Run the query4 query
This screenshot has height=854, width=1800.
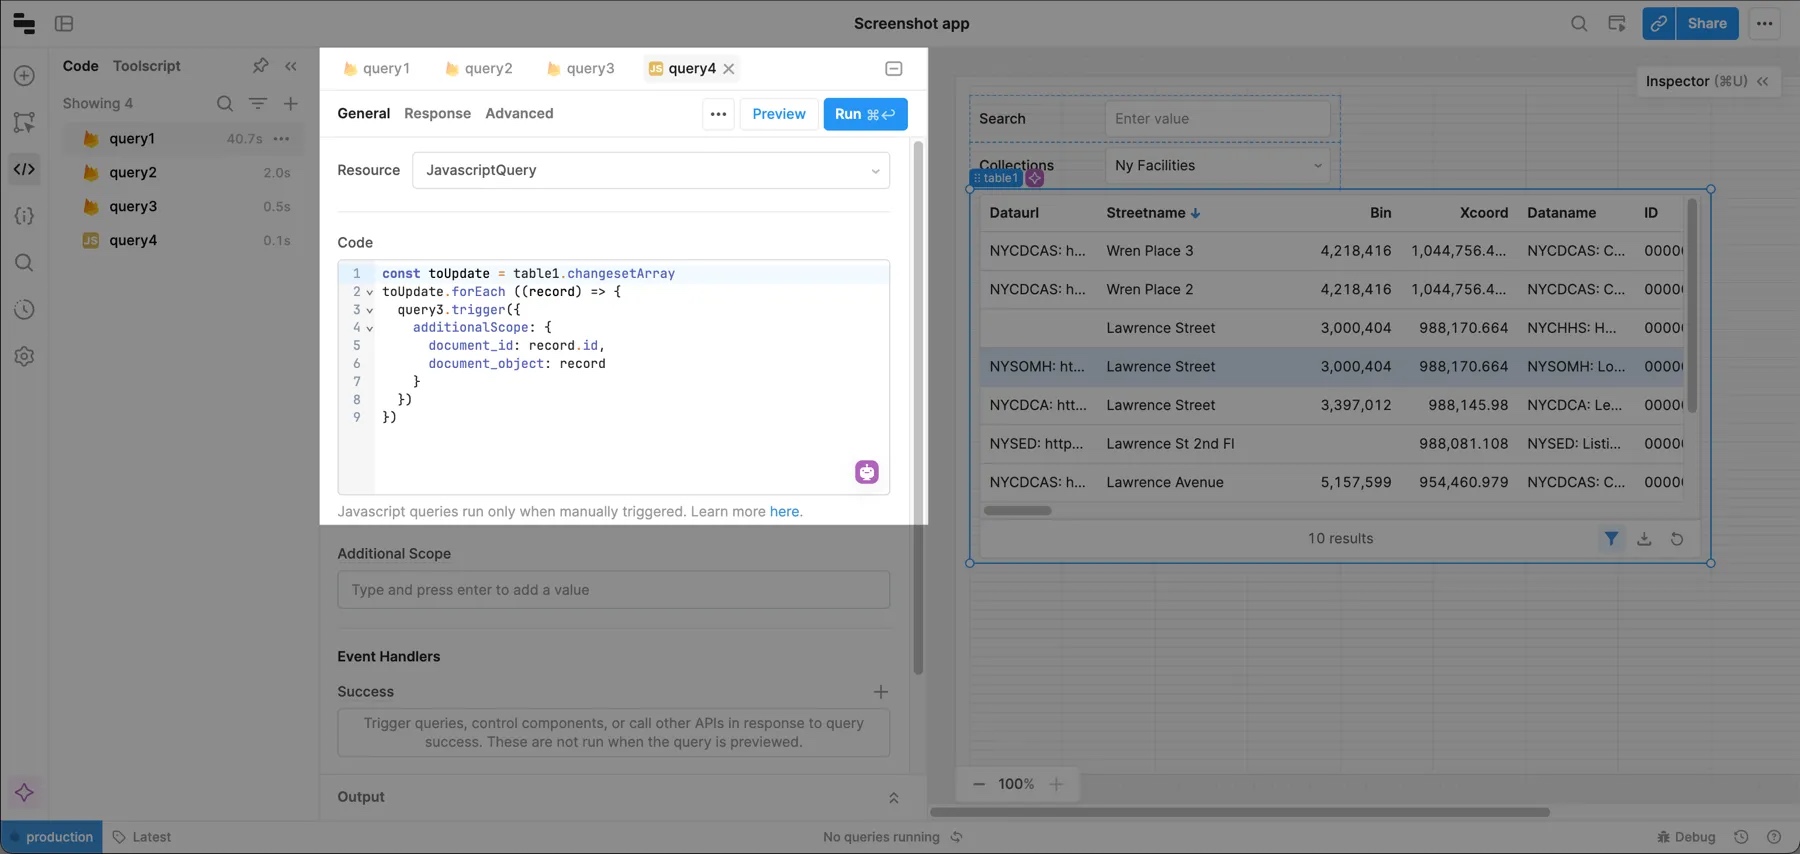coord(865,114)
